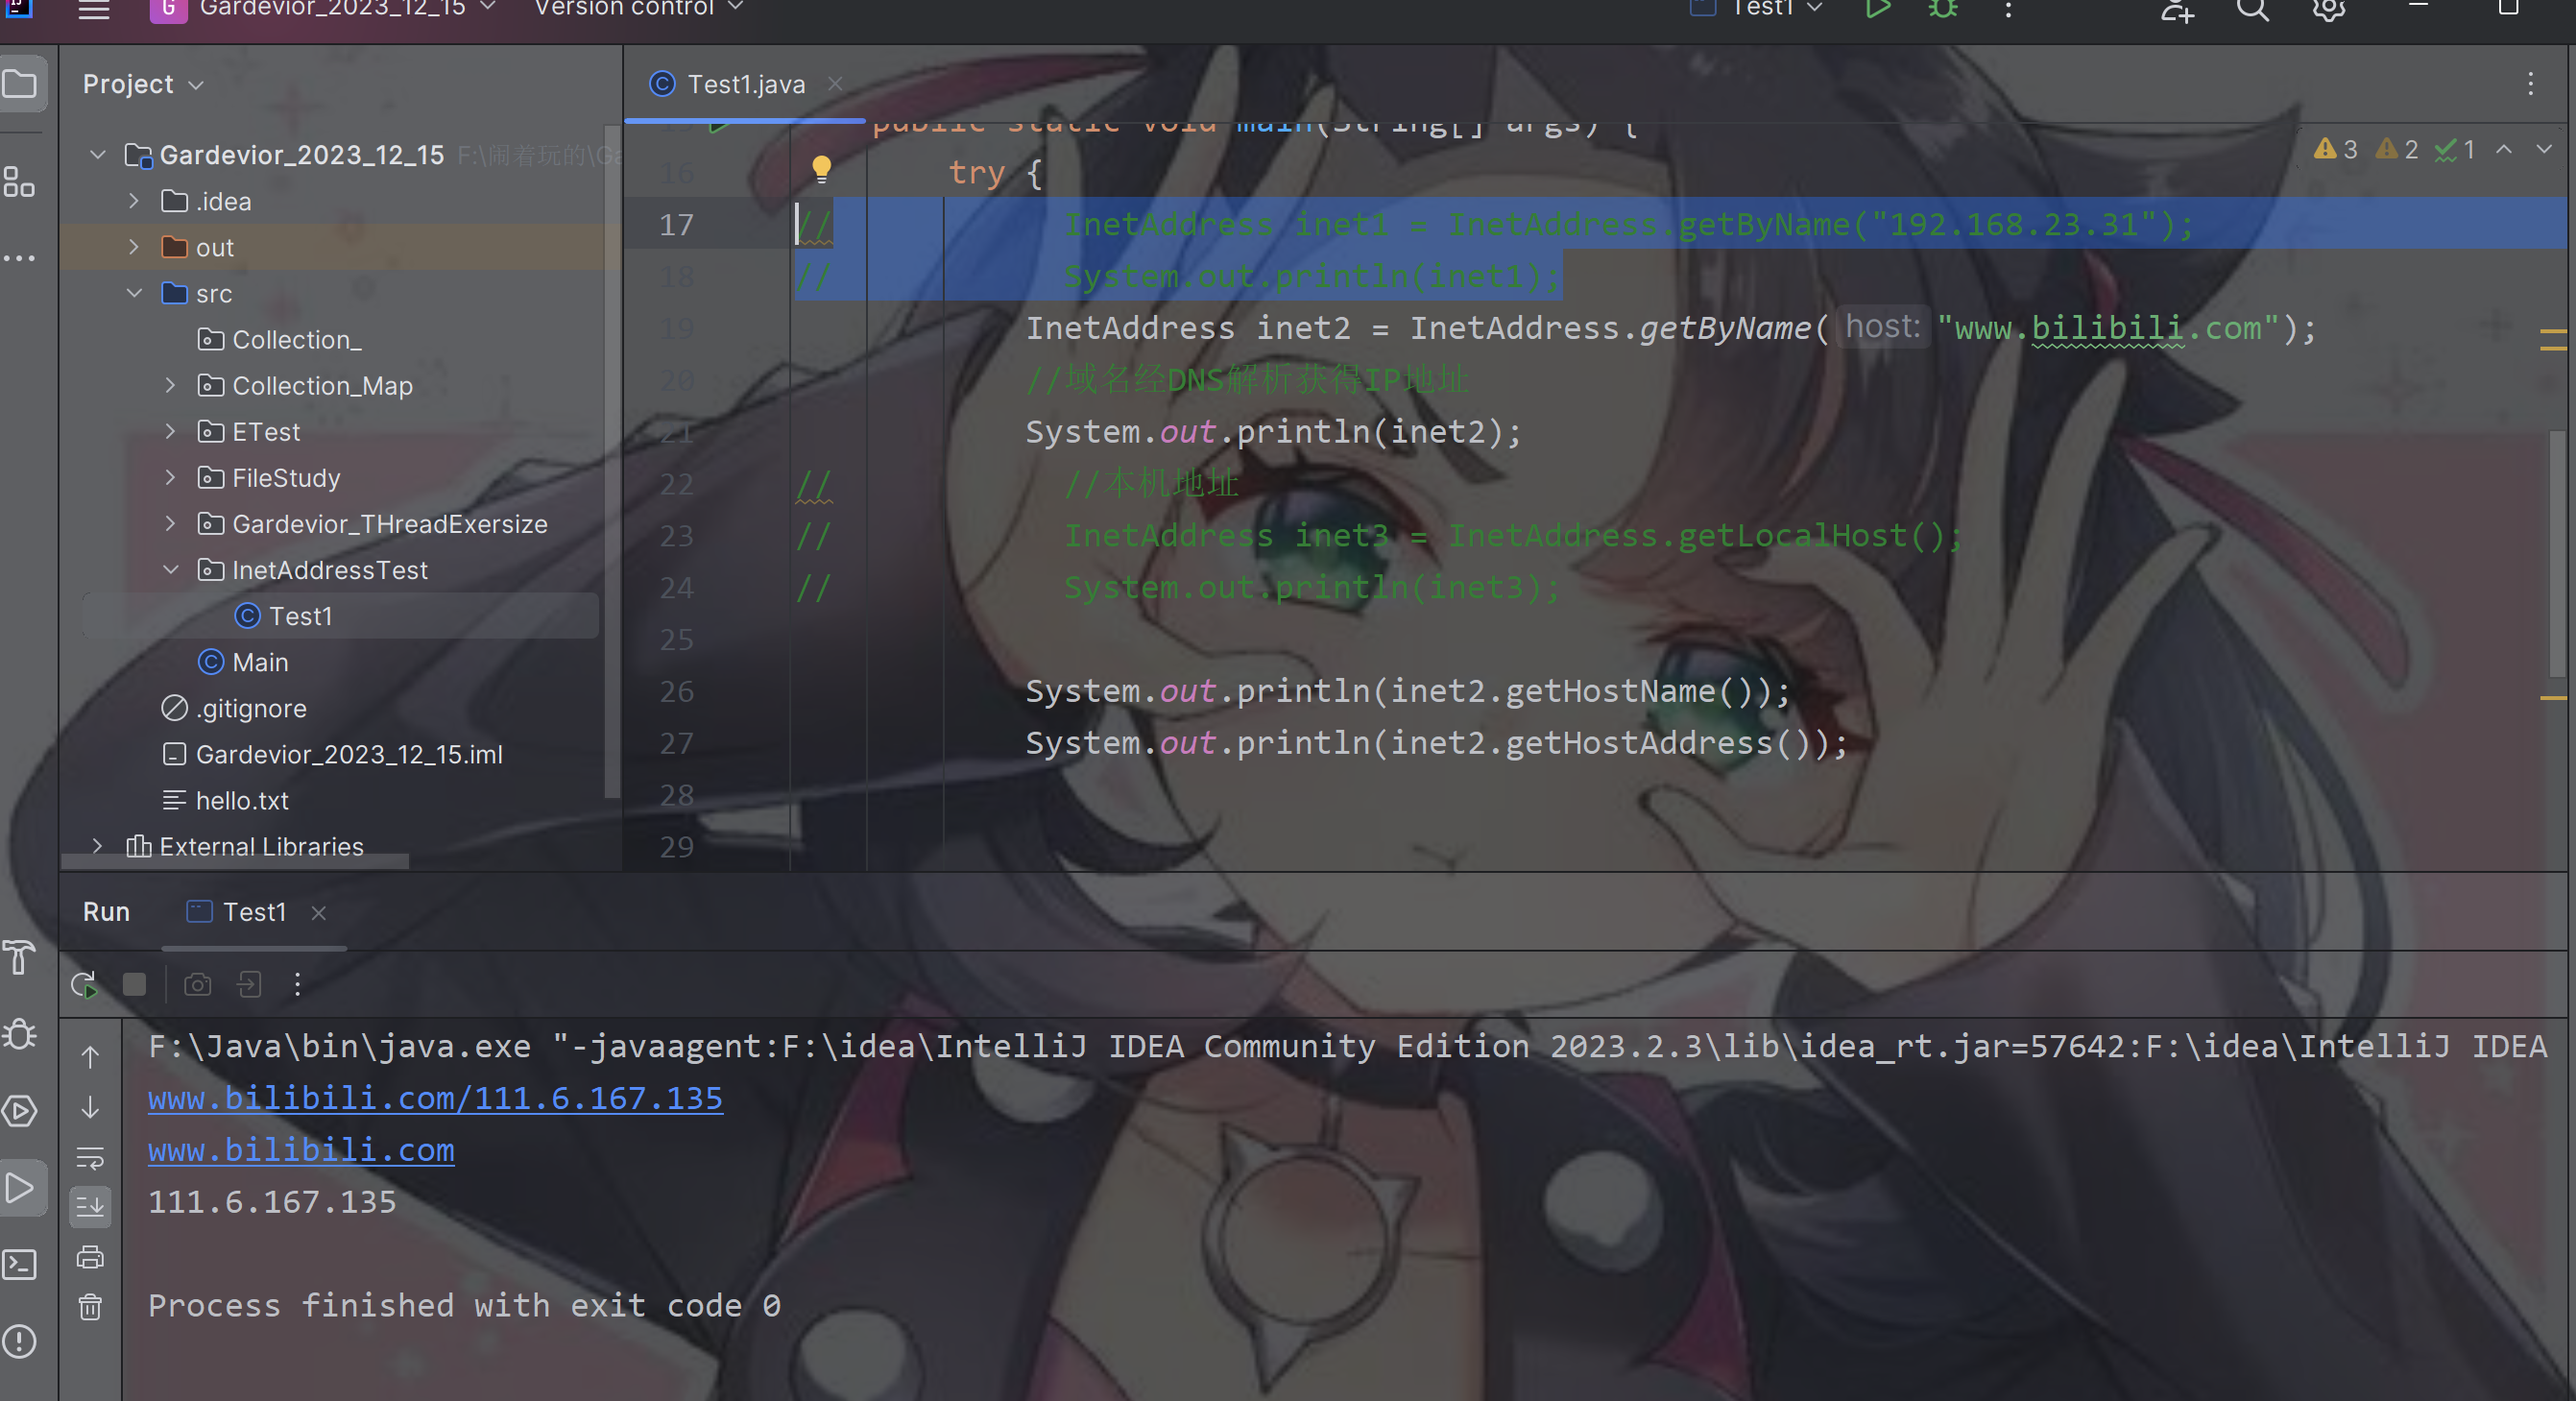
Task: Click the Clear All trash icon
Action: (x=90, y=1307)
